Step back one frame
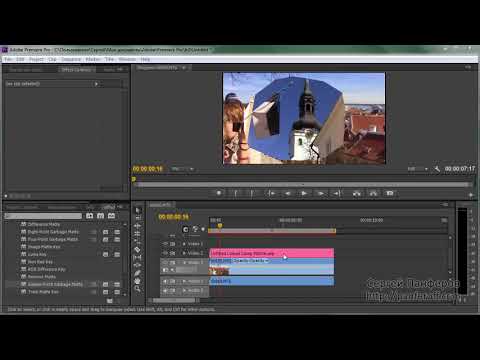Viewport: 480px width, 360px height. pos(288,193)
